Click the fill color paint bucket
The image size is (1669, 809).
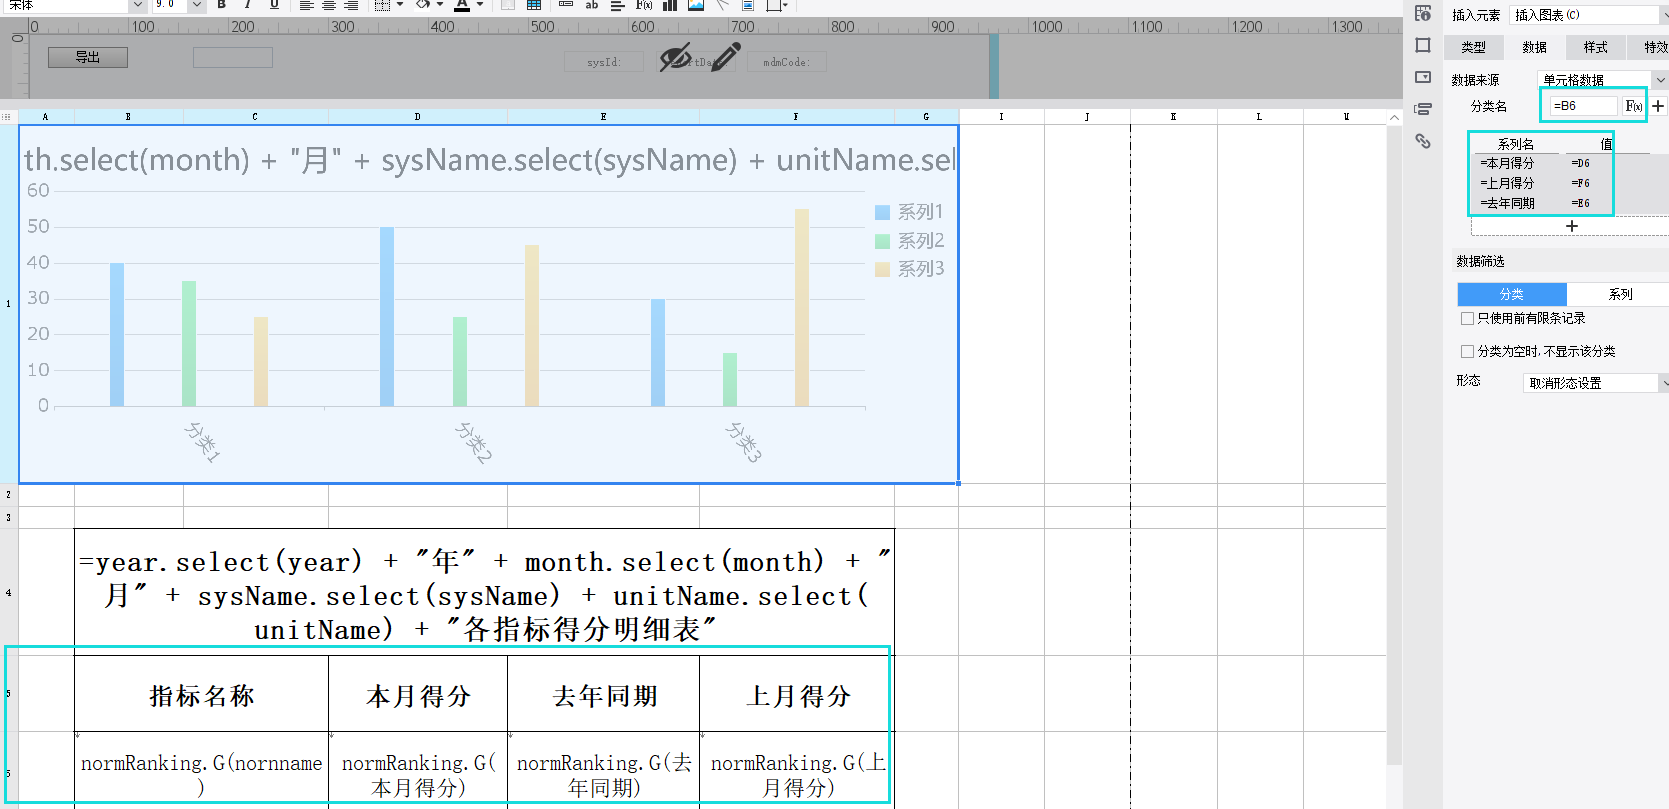point(423,5)
